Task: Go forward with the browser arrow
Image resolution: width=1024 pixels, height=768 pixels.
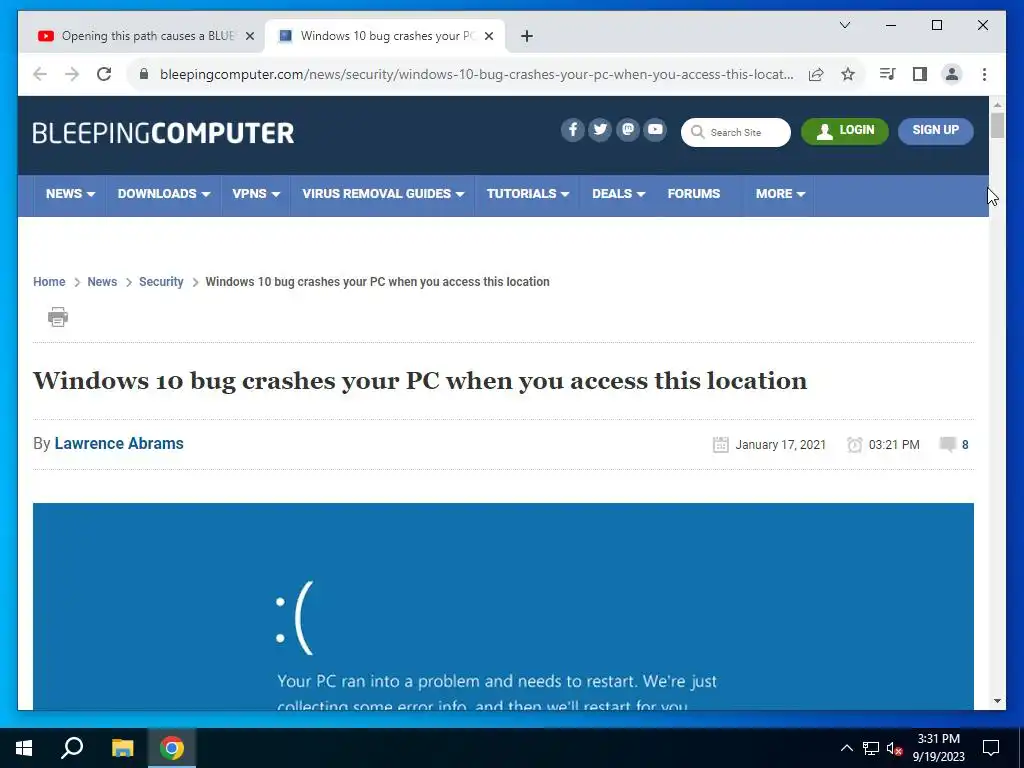Action: tap(72, 74)
